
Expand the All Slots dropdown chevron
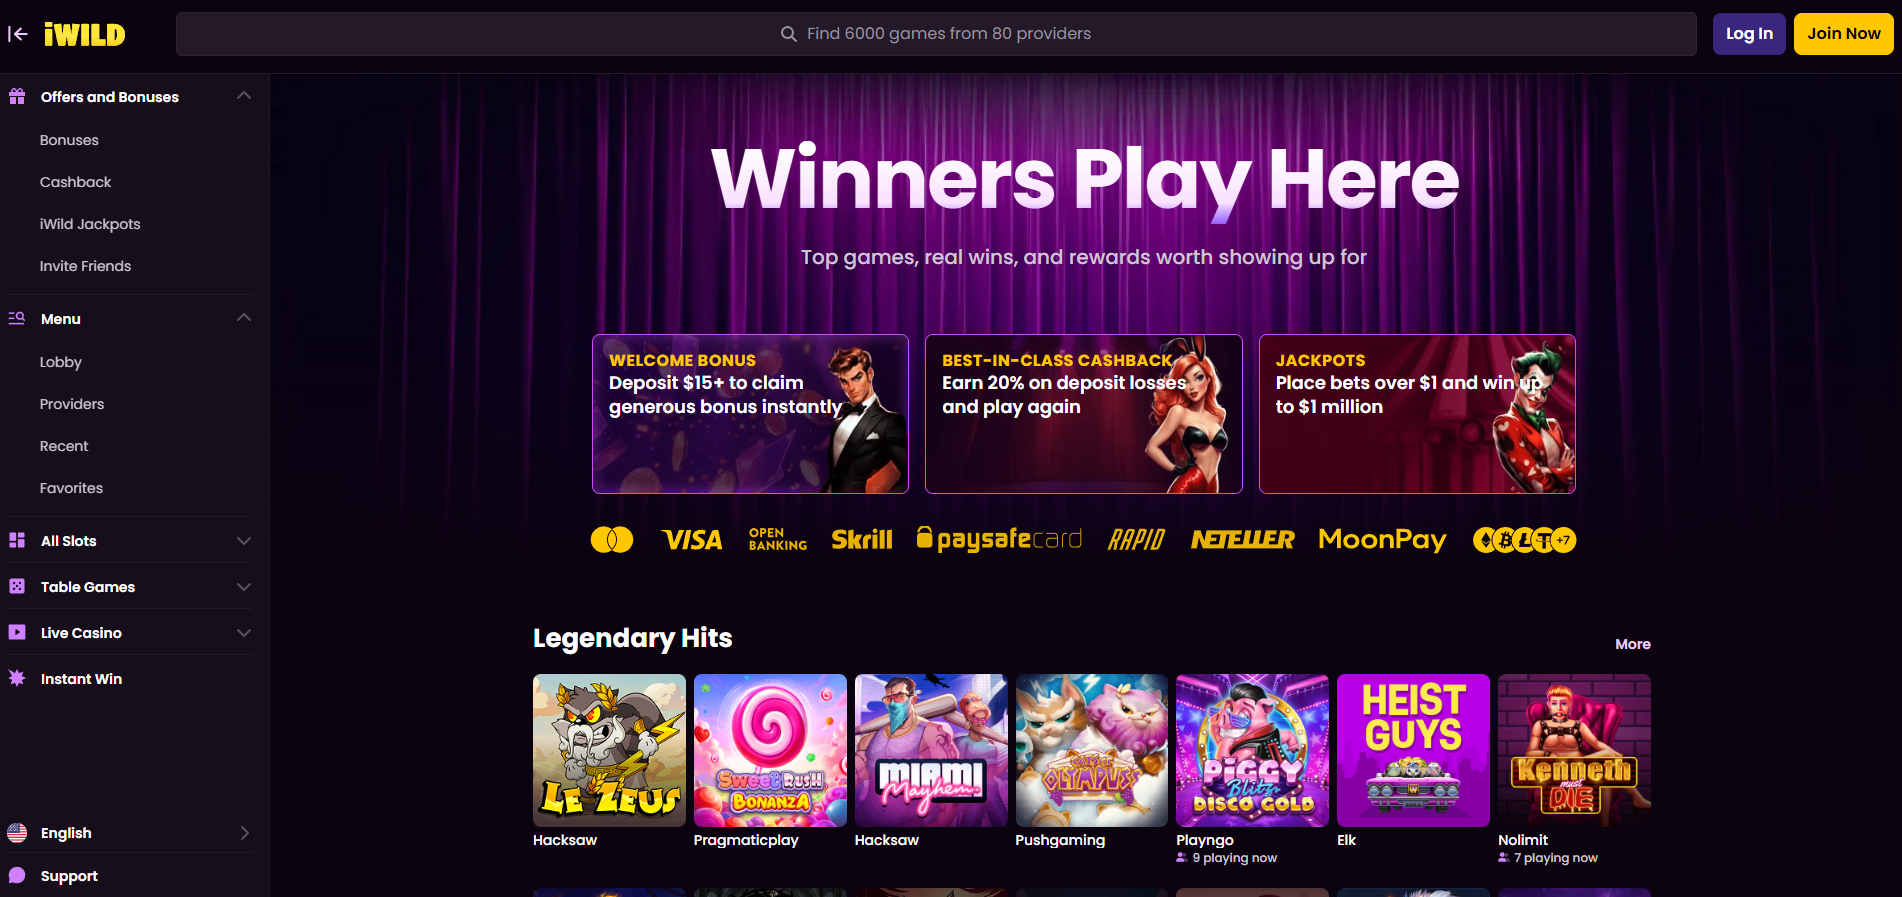(244, 541)
